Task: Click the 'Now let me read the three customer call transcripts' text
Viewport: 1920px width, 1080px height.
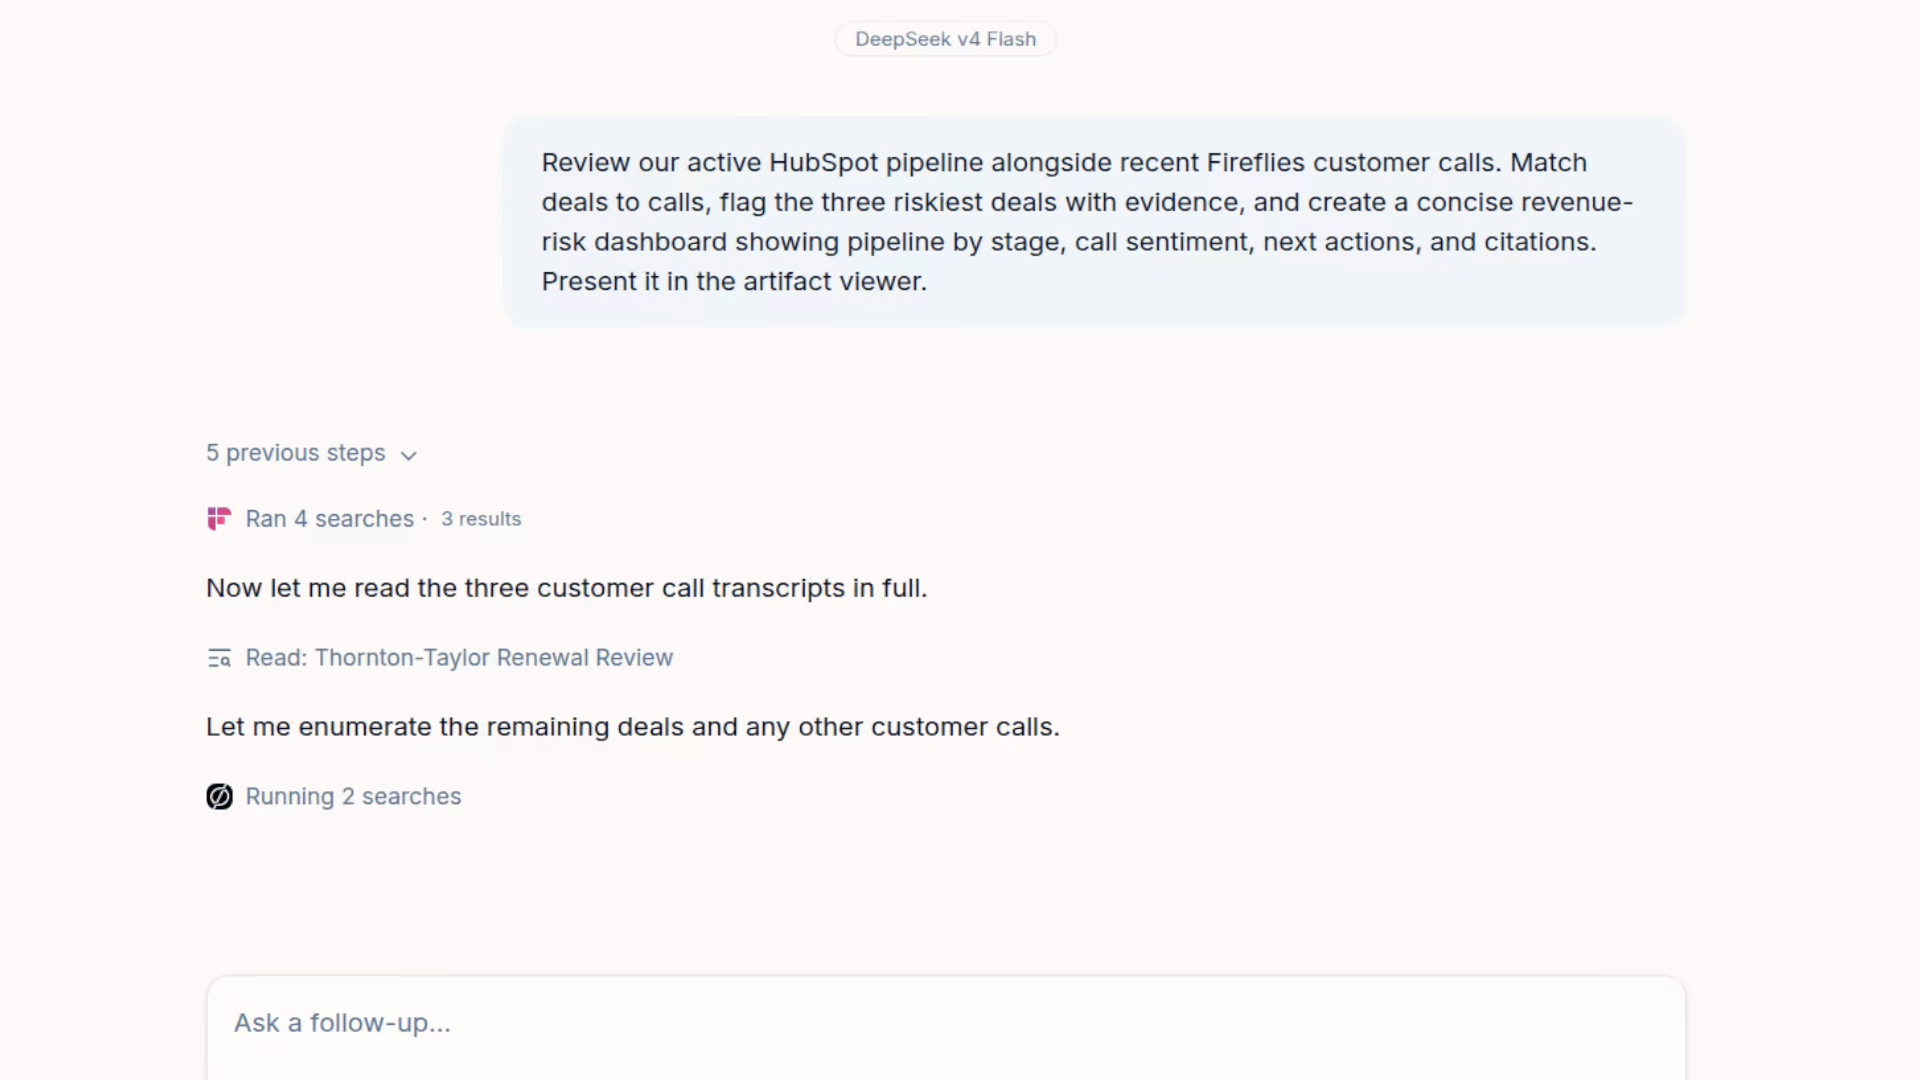Action: pyautogui.click(x=566, y=588)
